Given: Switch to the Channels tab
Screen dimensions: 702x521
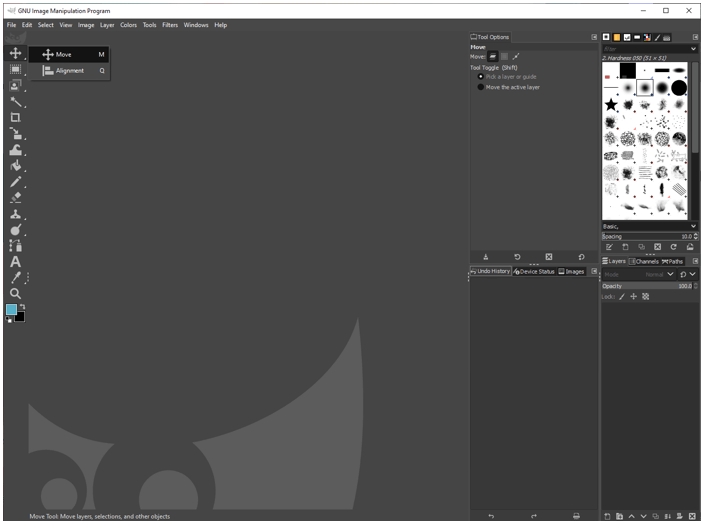Looking at the screenshot, I should (644, 261).
